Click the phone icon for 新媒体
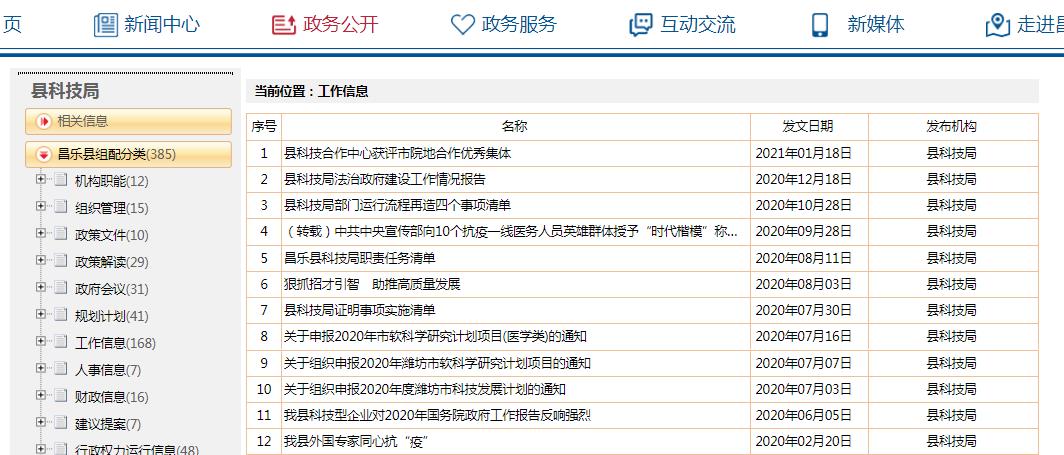Viewport: 1064px width, 455px height. (820, 25)
